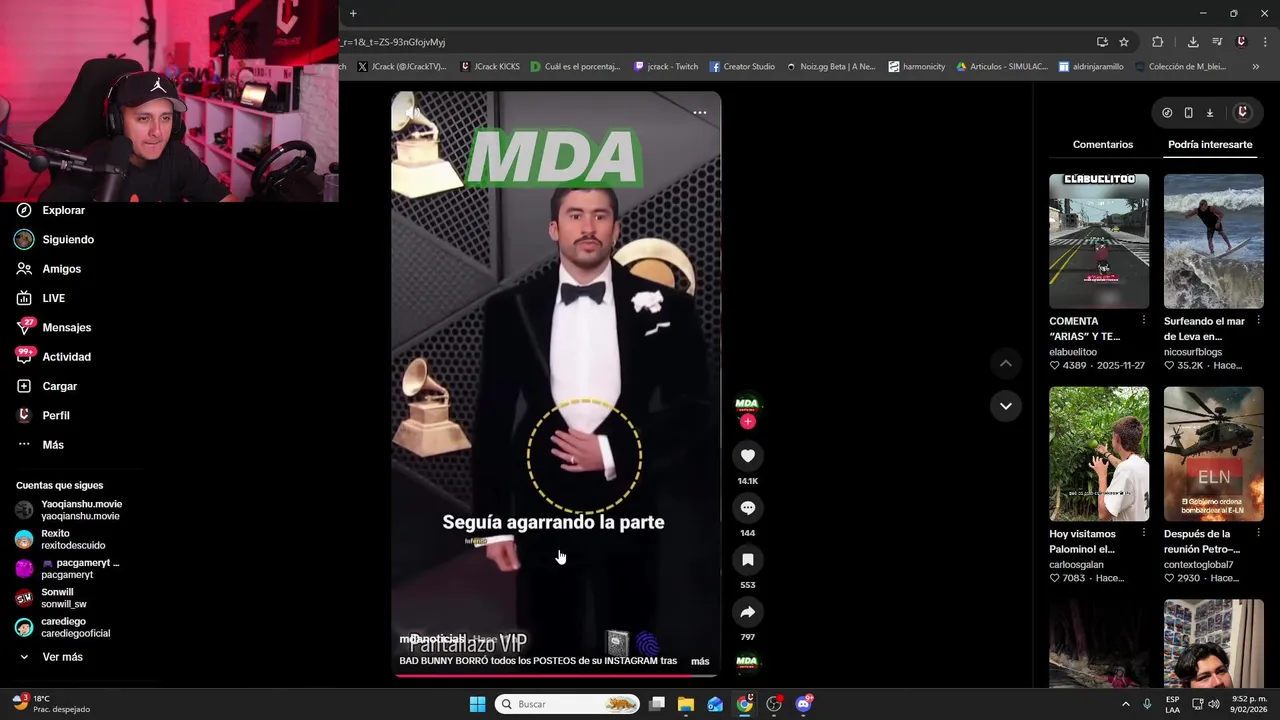The image size is (1280, 720).
Task: Open the Creator Studio bookmark
Action: [742, 67]
